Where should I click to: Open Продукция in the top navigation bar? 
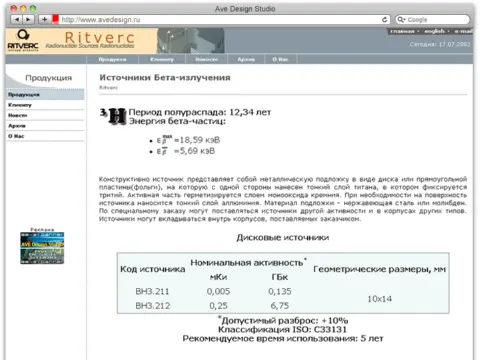tap(112, 59)
